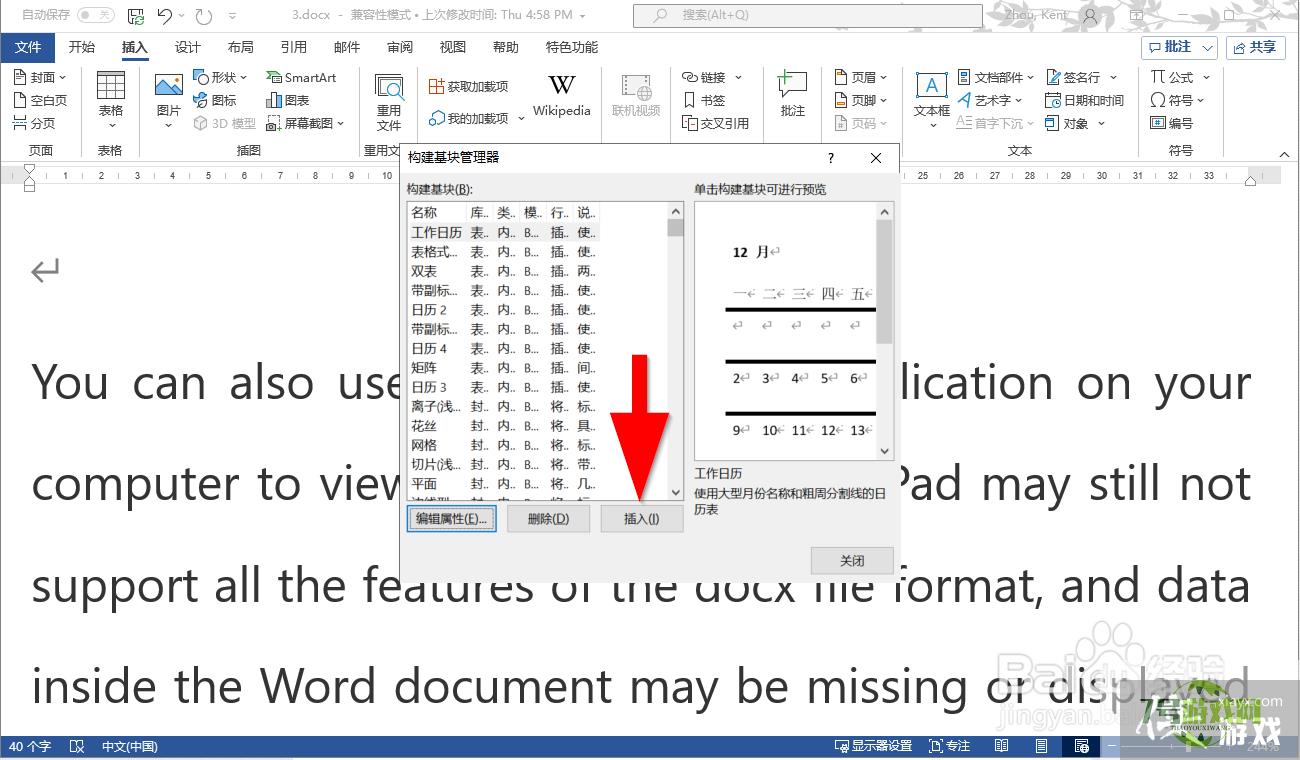1300x760 pixels.
Task: Switch to the 设计 ribbon tab
Action: 187,47
